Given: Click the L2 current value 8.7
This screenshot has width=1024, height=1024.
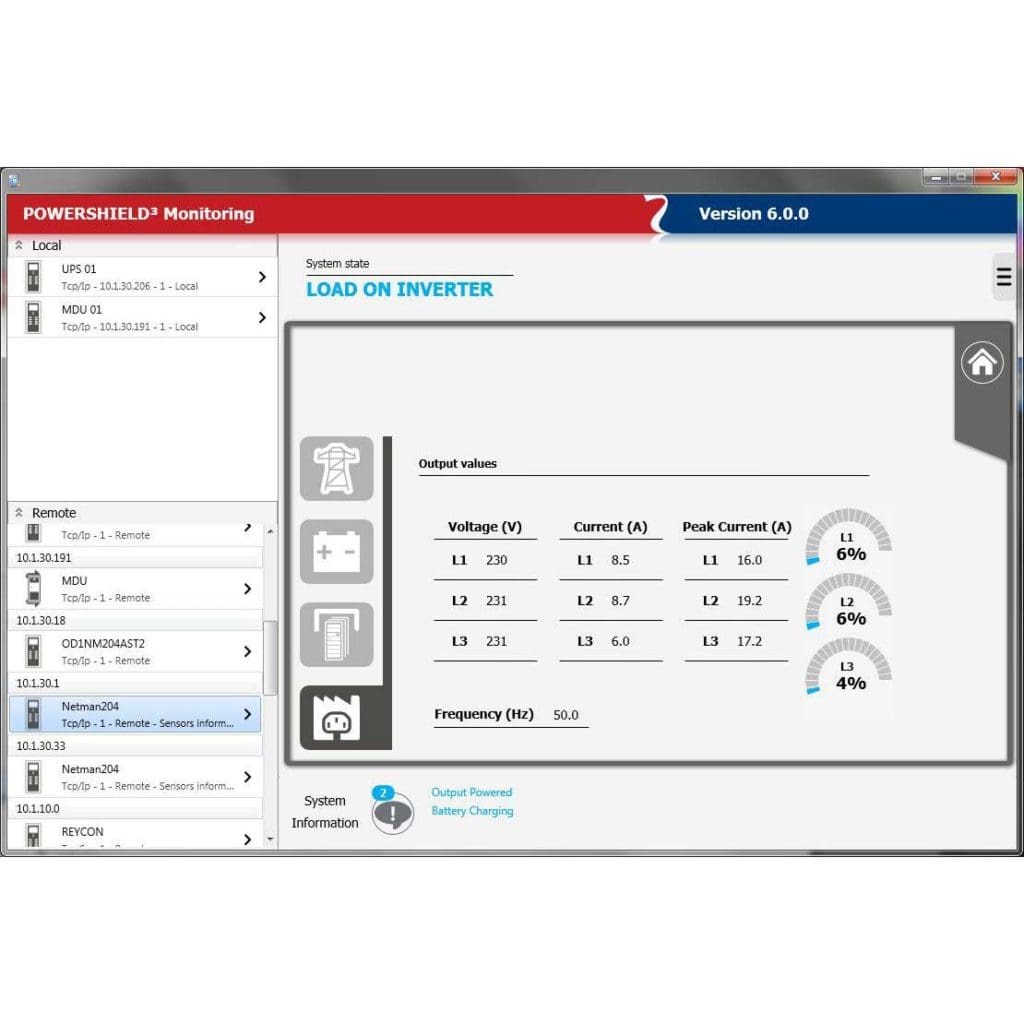Looking at the screenshot, I should [620, 601].
